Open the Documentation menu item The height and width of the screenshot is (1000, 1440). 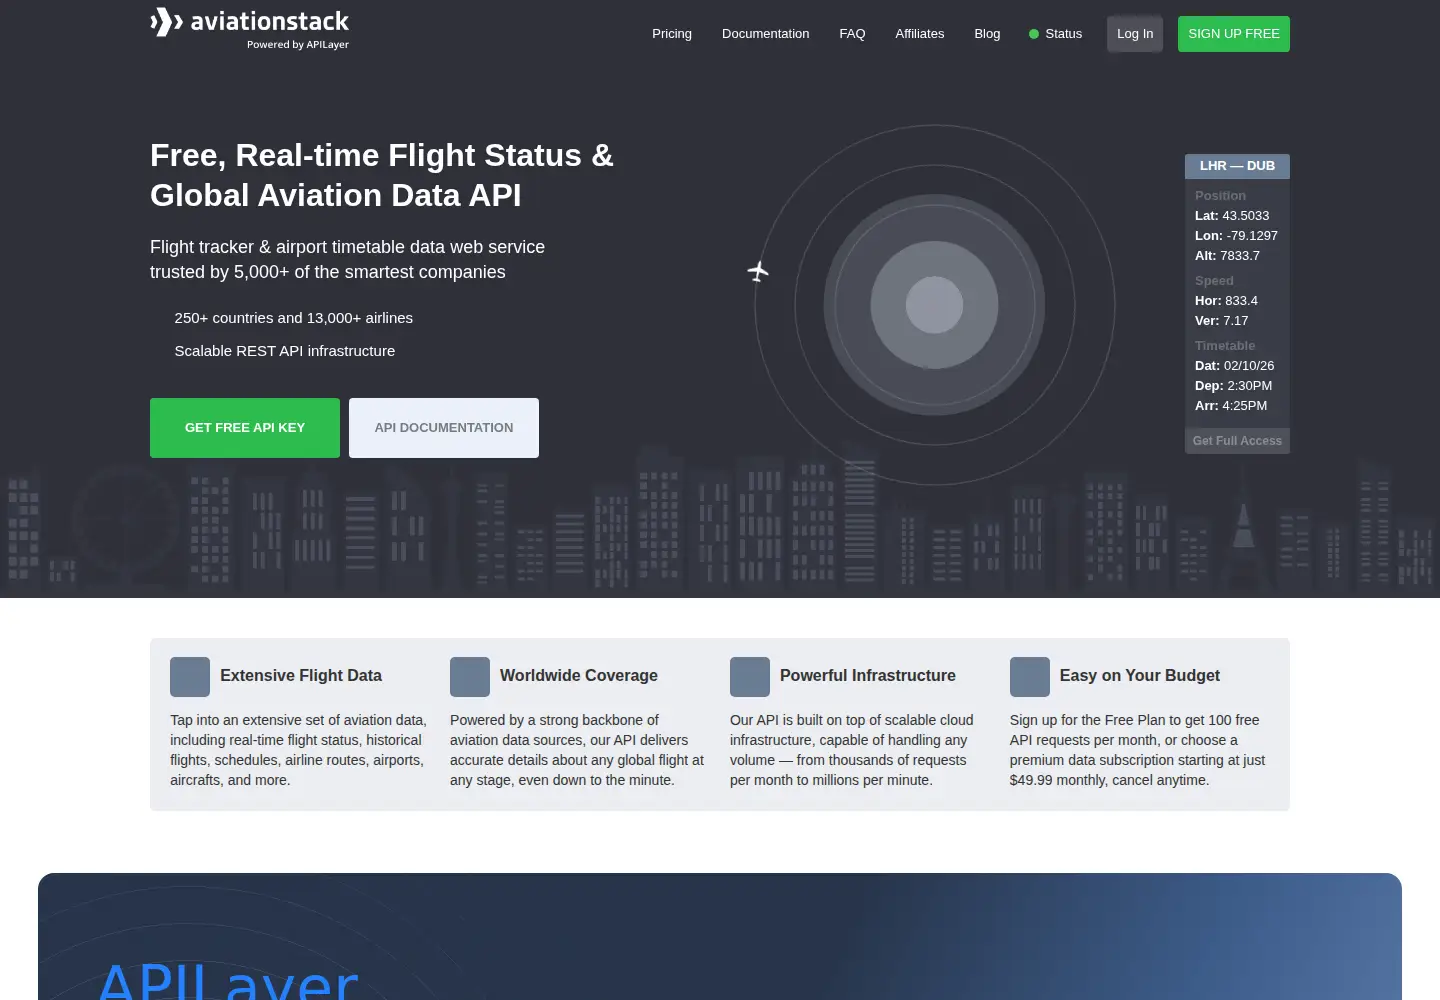766,34
